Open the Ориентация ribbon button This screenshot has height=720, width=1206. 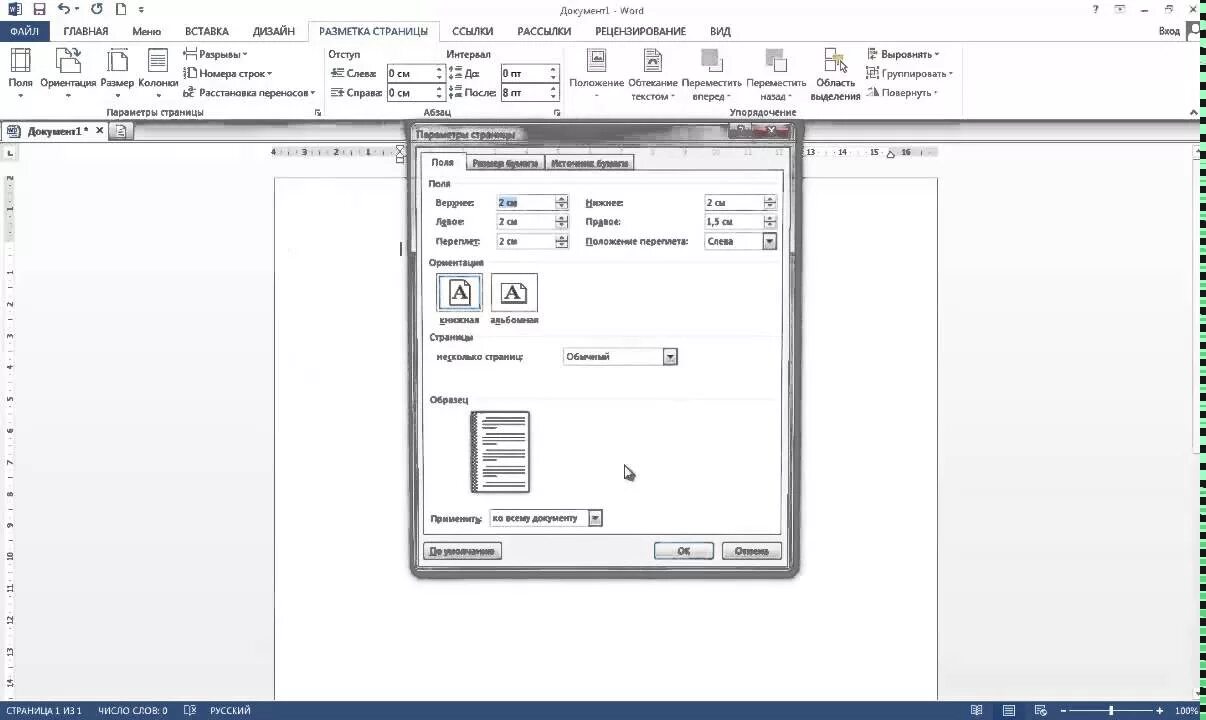click(68, 72)
